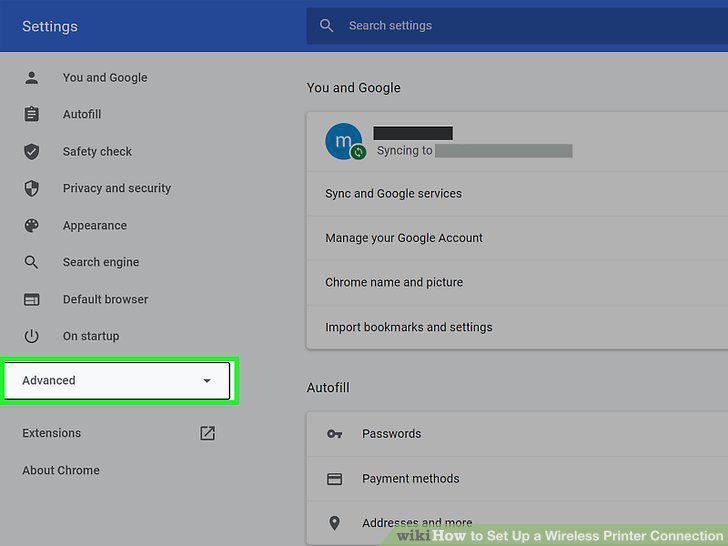Open the Passwords settings row
Viewport: 728px width, 546px height.
coord(517,434)
